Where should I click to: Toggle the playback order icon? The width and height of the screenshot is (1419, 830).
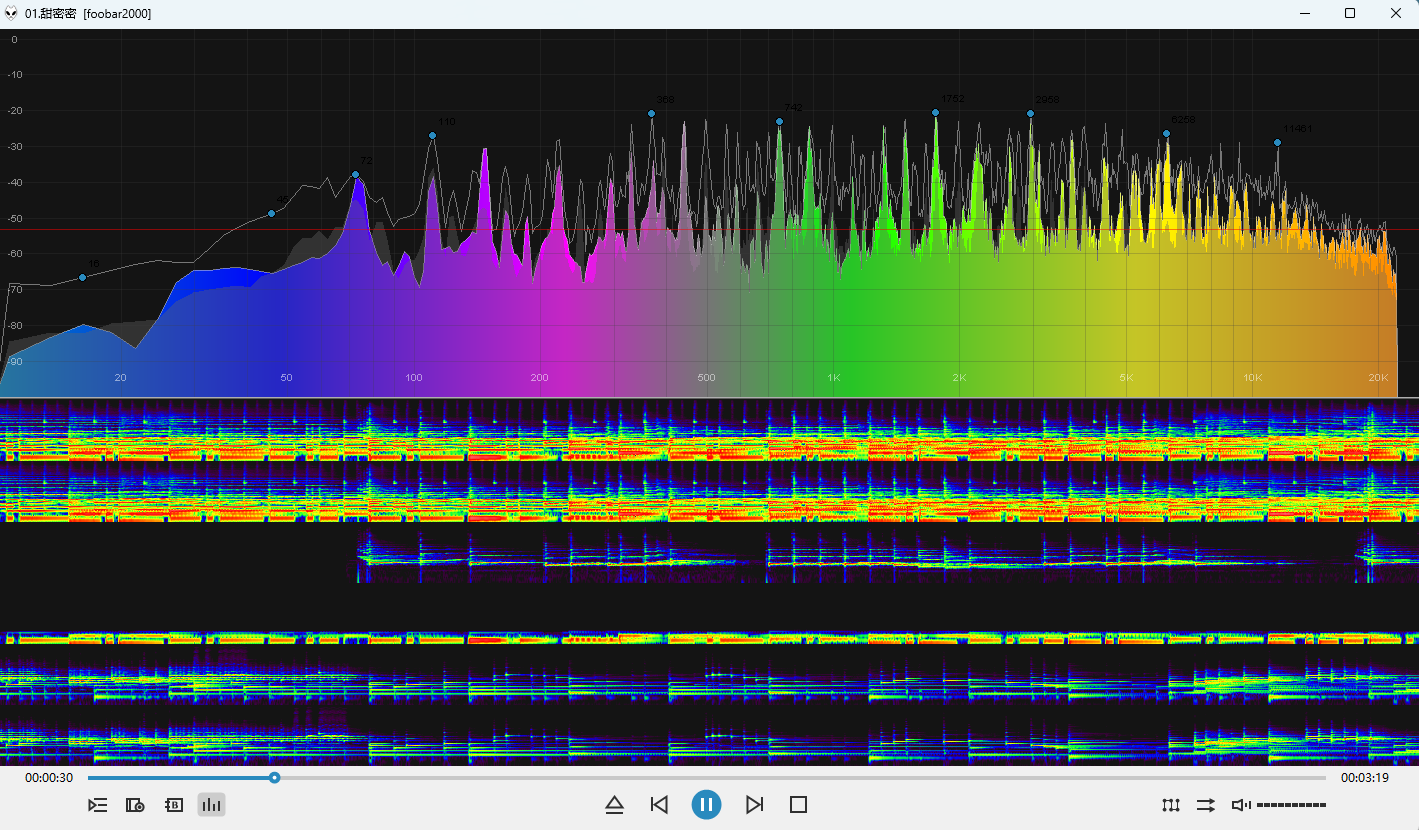1206,805
